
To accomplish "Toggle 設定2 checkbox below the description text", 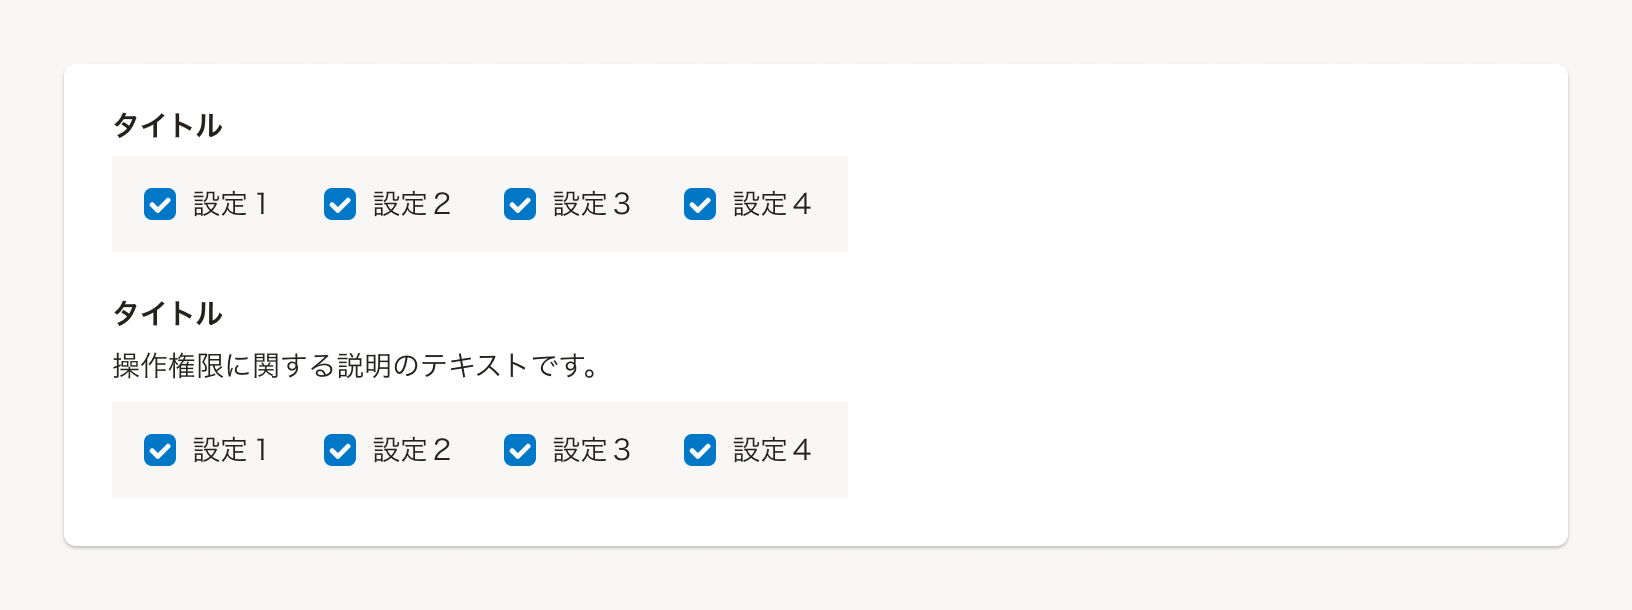I will (340, 450).
